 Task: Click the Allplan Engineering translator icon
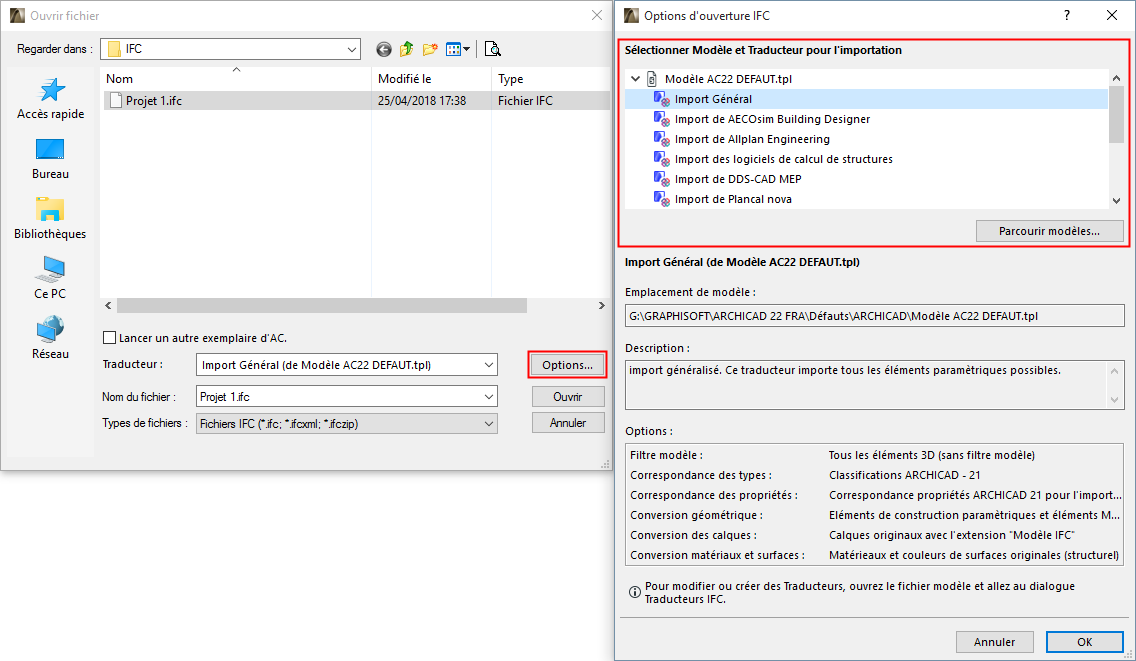(x=661, y=138)
